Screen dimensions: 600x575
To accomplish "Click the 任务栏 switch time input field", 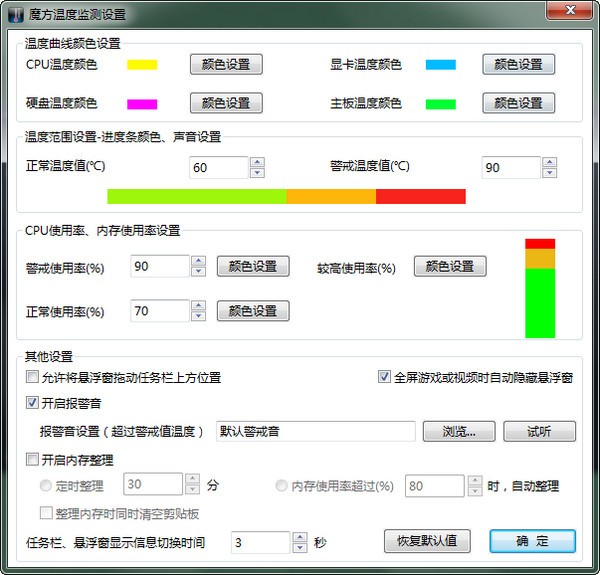I will click(260, 542).
